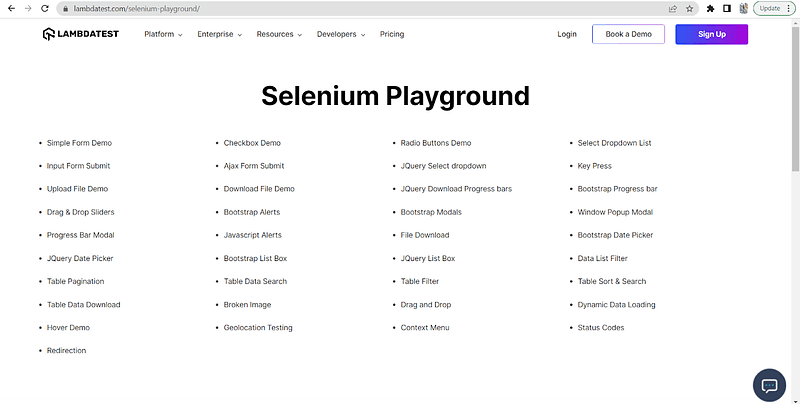Open File Download link
The image size is (800, 404).
point(425,235)
